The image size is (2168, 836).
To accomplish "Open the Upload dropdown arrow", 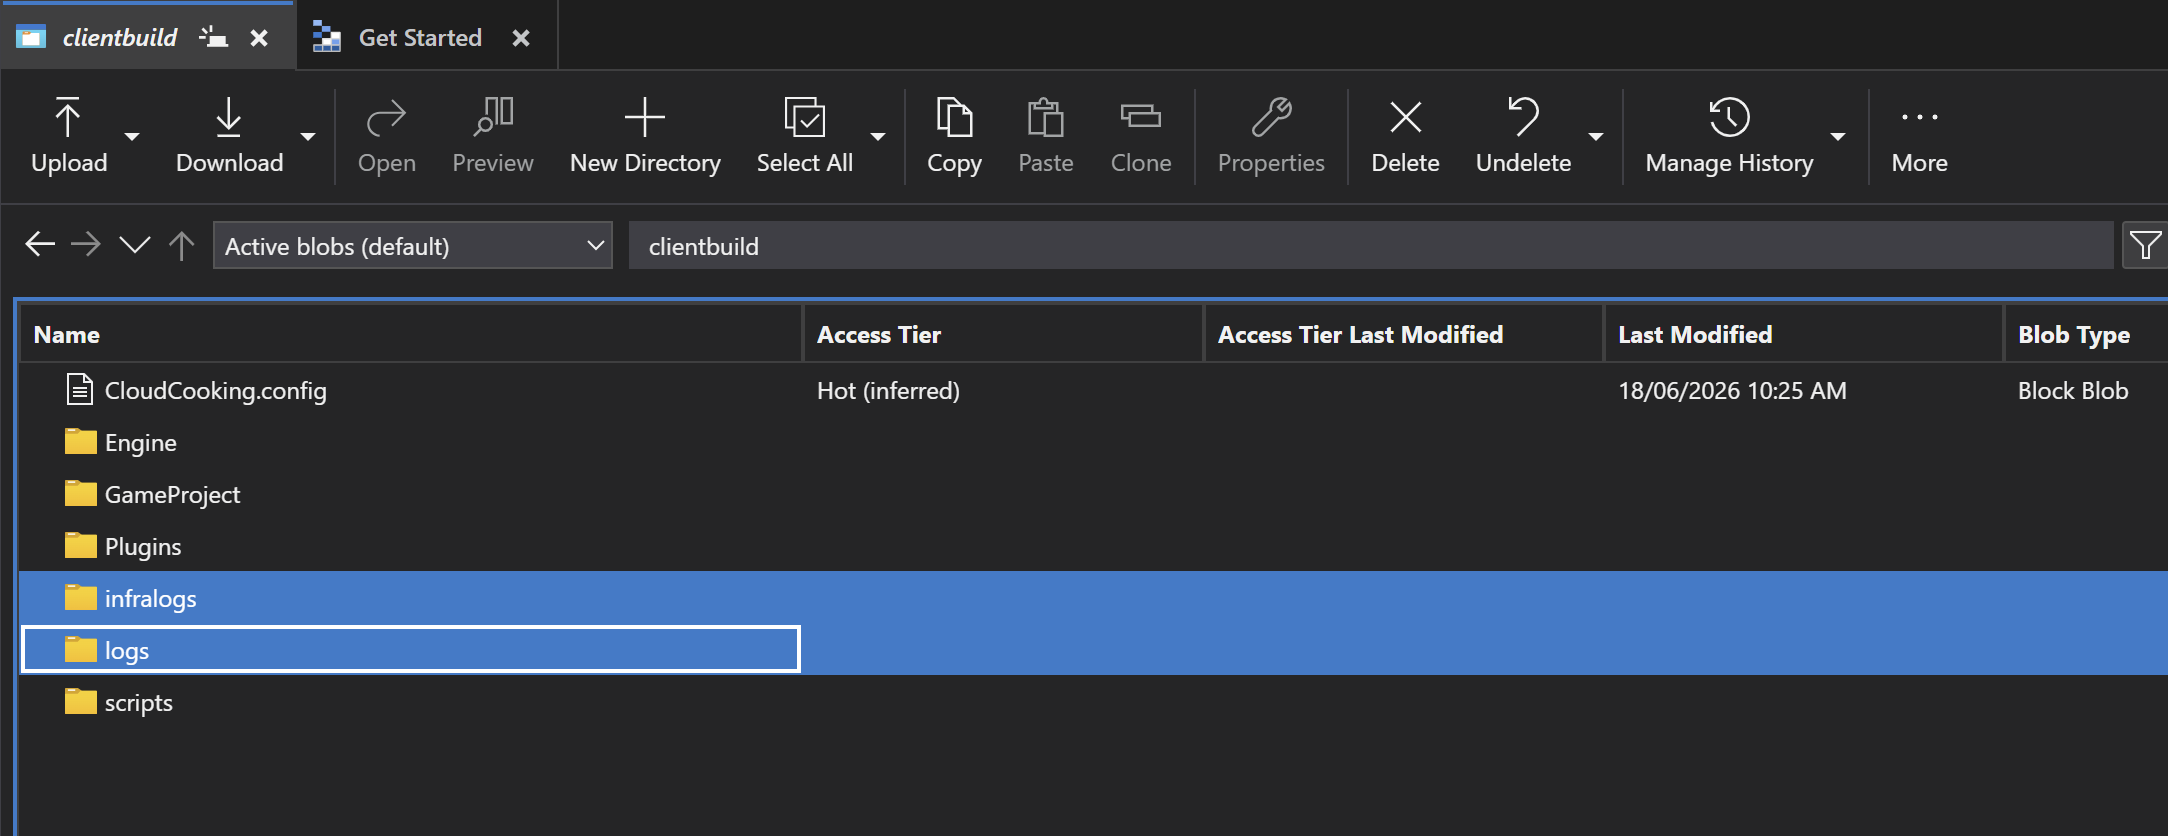I will pyautogui.click(x=132, y=136).
